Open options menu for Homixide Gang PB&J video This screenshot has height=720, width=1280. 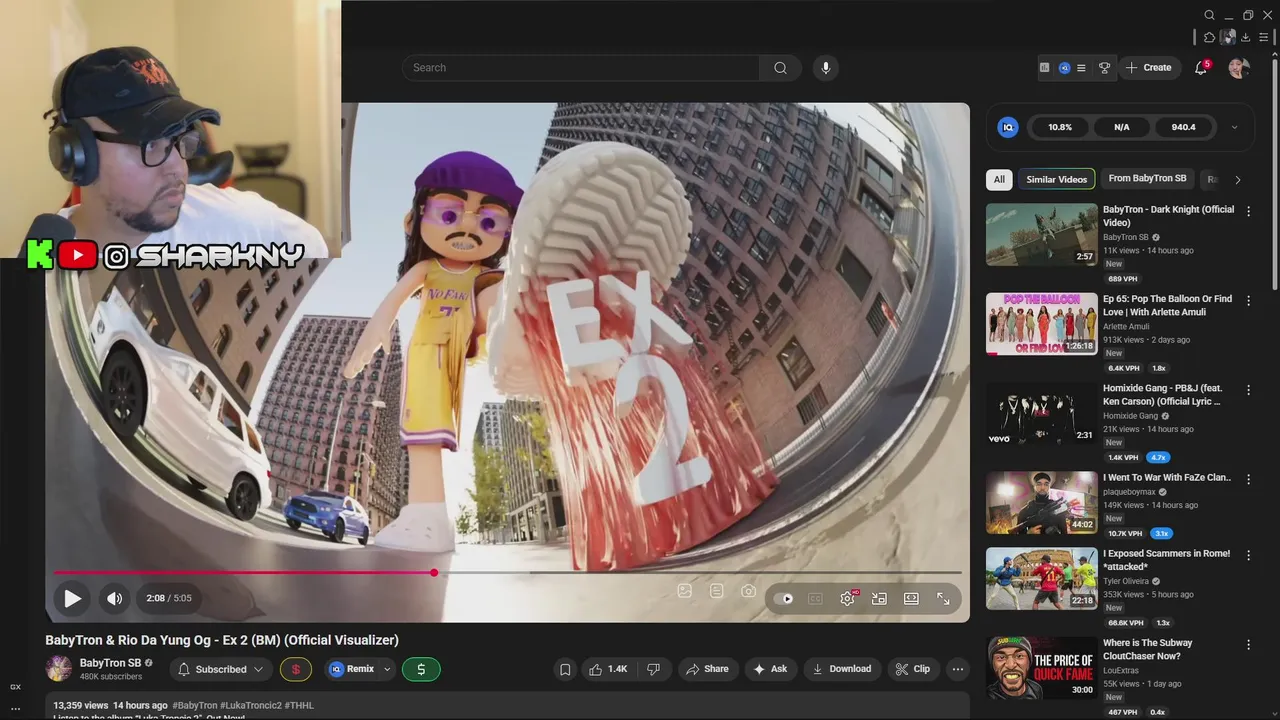tap(1248, 390)
